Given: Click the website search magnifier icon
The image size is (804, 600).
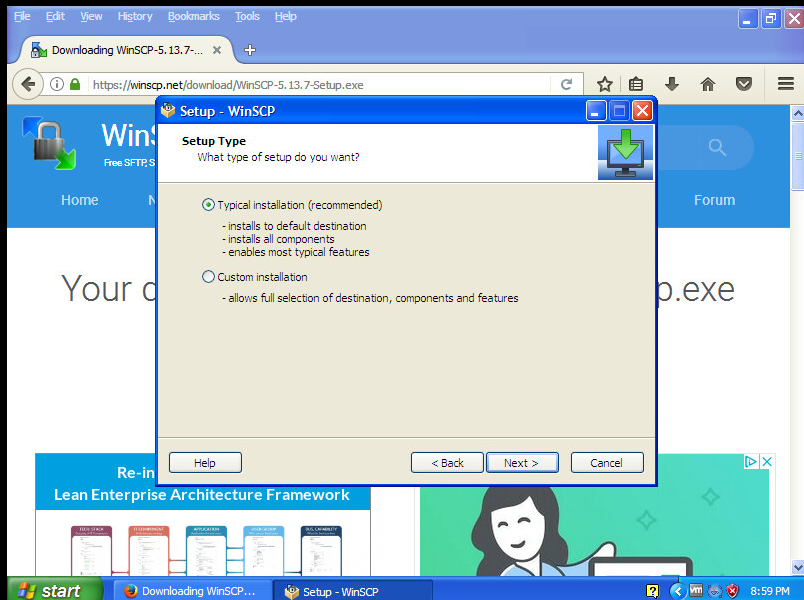Looking at the screenshot, I should tap(717, 148).
